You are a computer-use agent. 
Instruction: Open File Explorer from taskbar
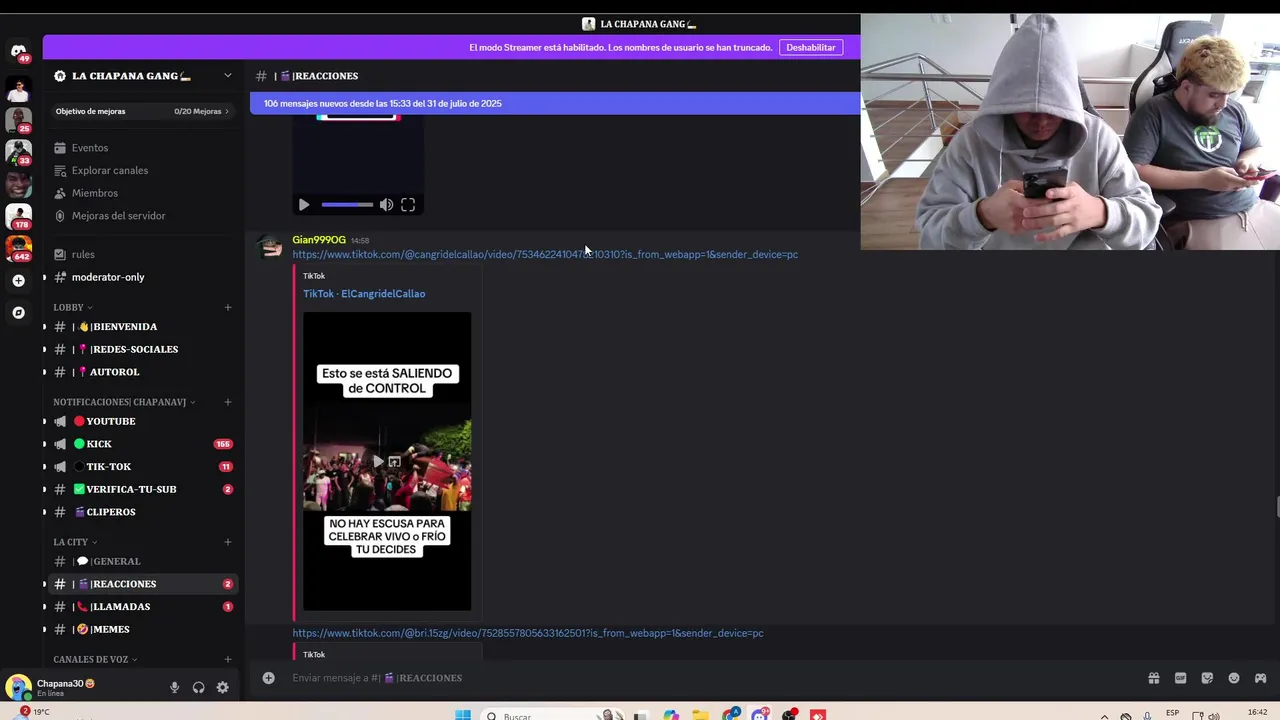point(700,714)
